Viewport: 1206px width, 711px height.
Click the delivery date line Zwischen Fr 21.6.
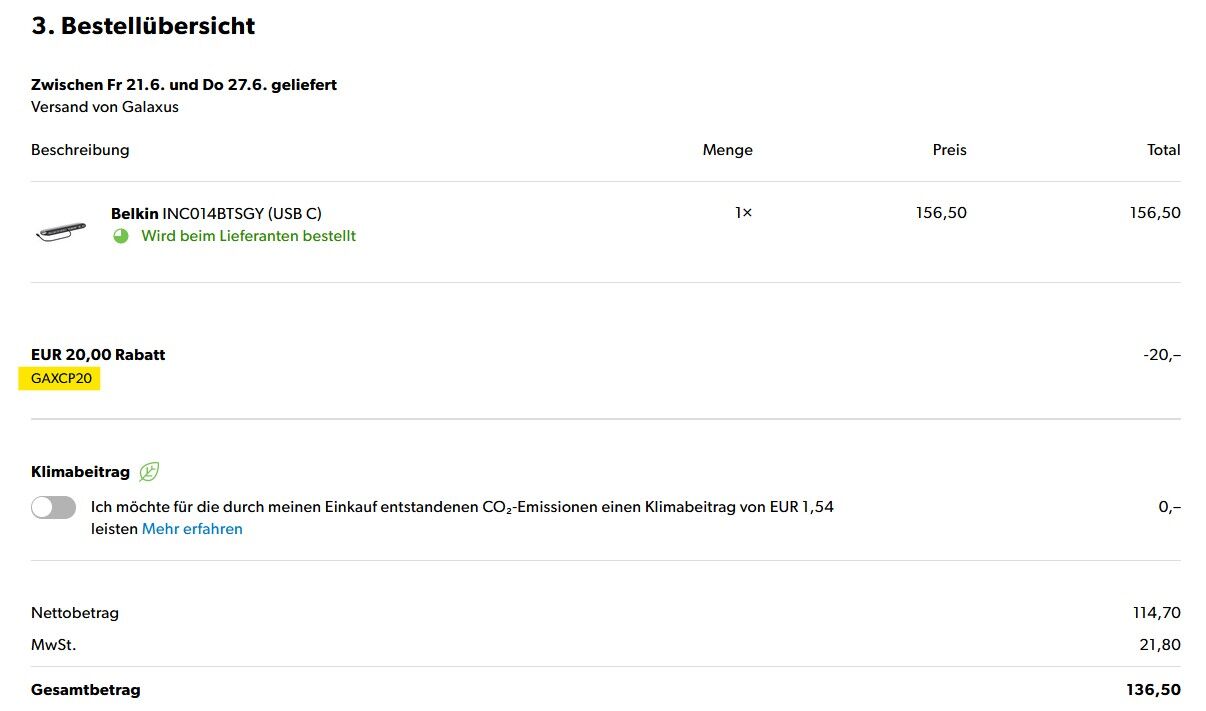pos(184,85)
